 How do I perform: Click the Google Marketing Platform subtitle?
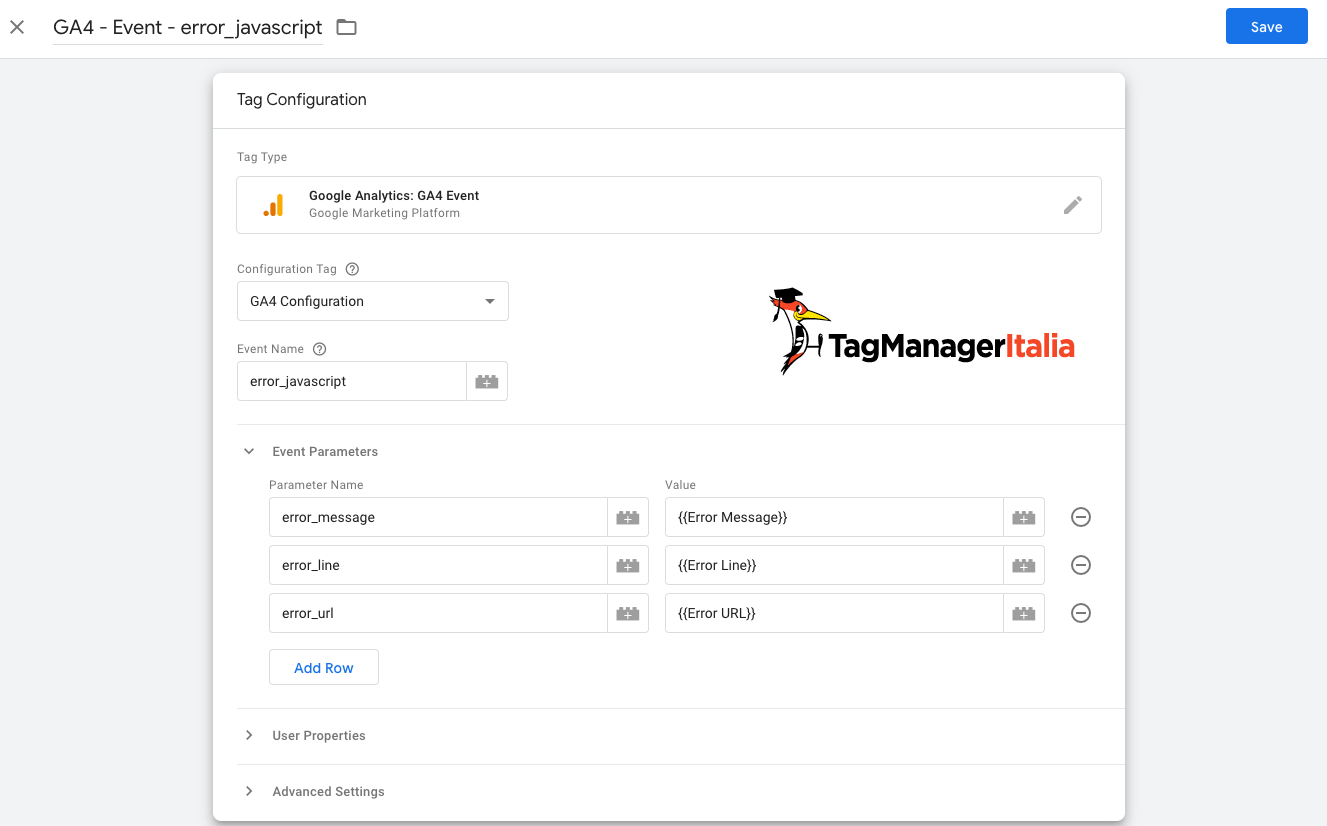point(384,213)
